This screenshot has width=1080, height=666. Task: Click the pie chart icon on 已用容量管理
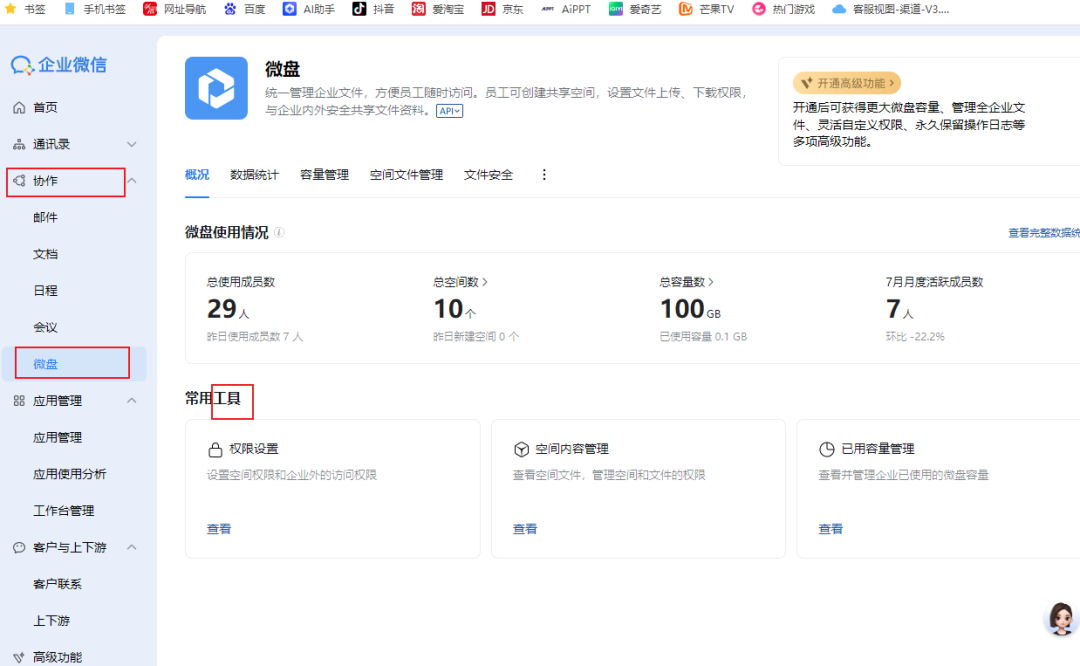pos(826,450)
